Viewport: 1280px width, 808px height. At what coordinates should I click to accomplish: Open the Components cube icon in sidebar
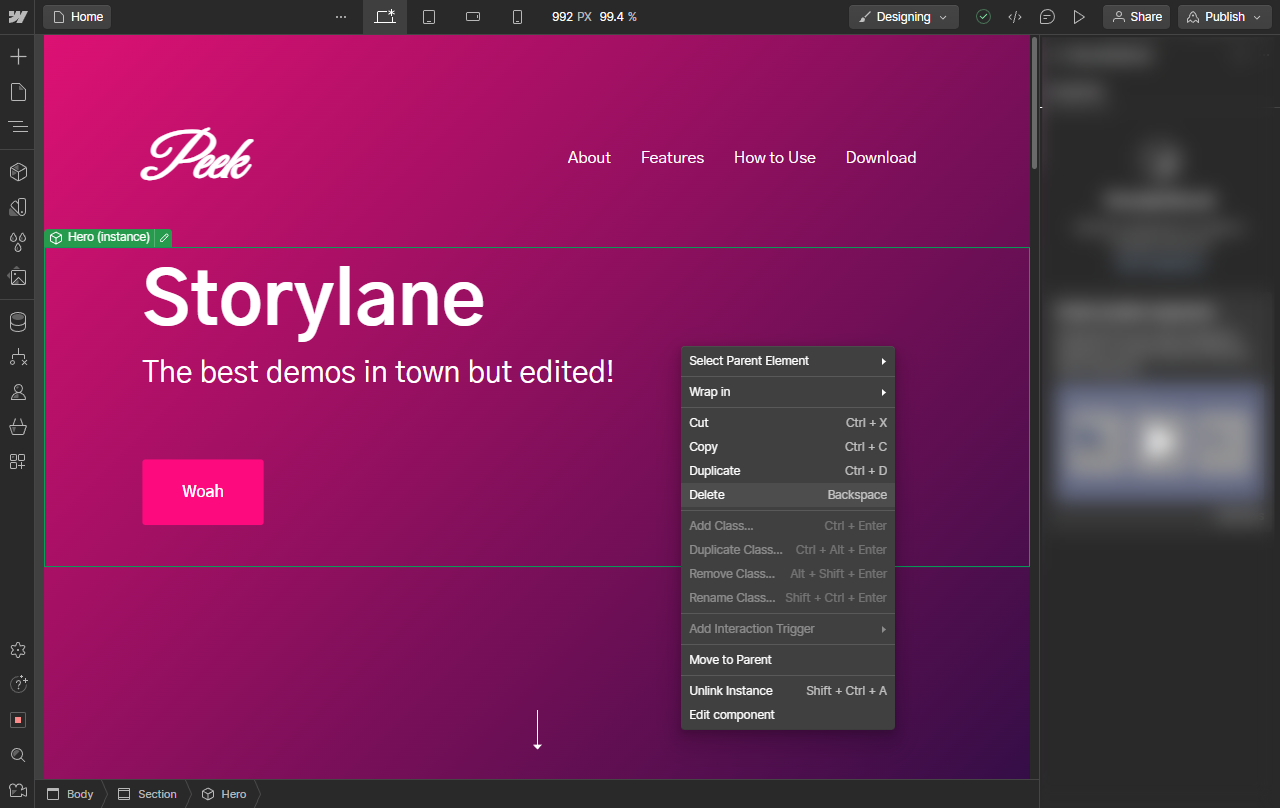click(x=17, y=172)
